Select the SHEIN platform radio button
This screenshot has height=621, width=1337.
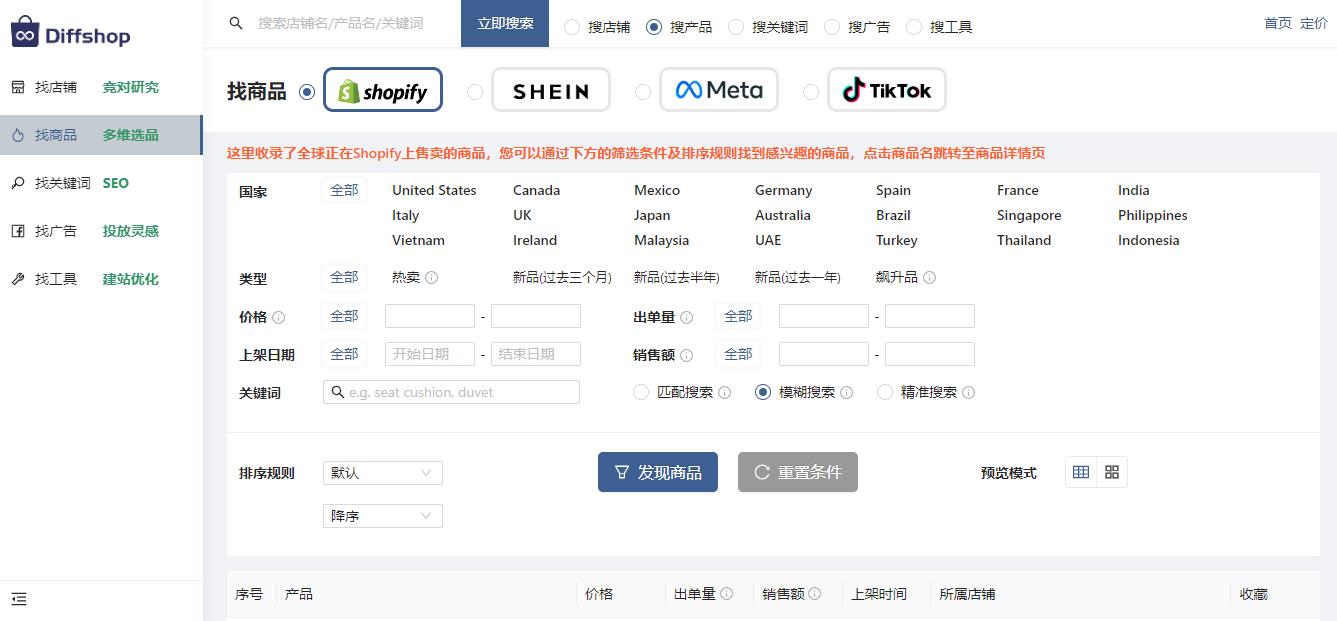tap(475, 92)
